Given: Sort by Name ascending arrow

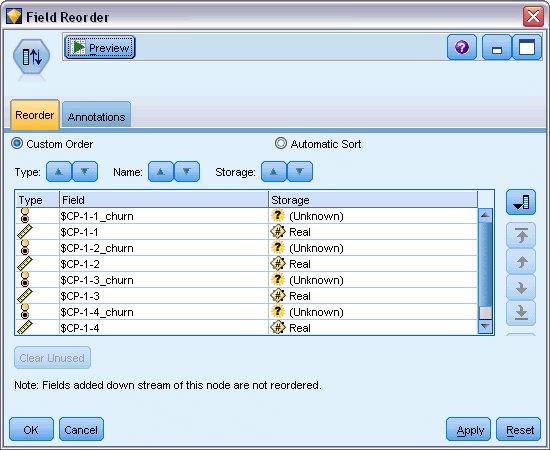Looking at the screenshot, I should point(161,172).
